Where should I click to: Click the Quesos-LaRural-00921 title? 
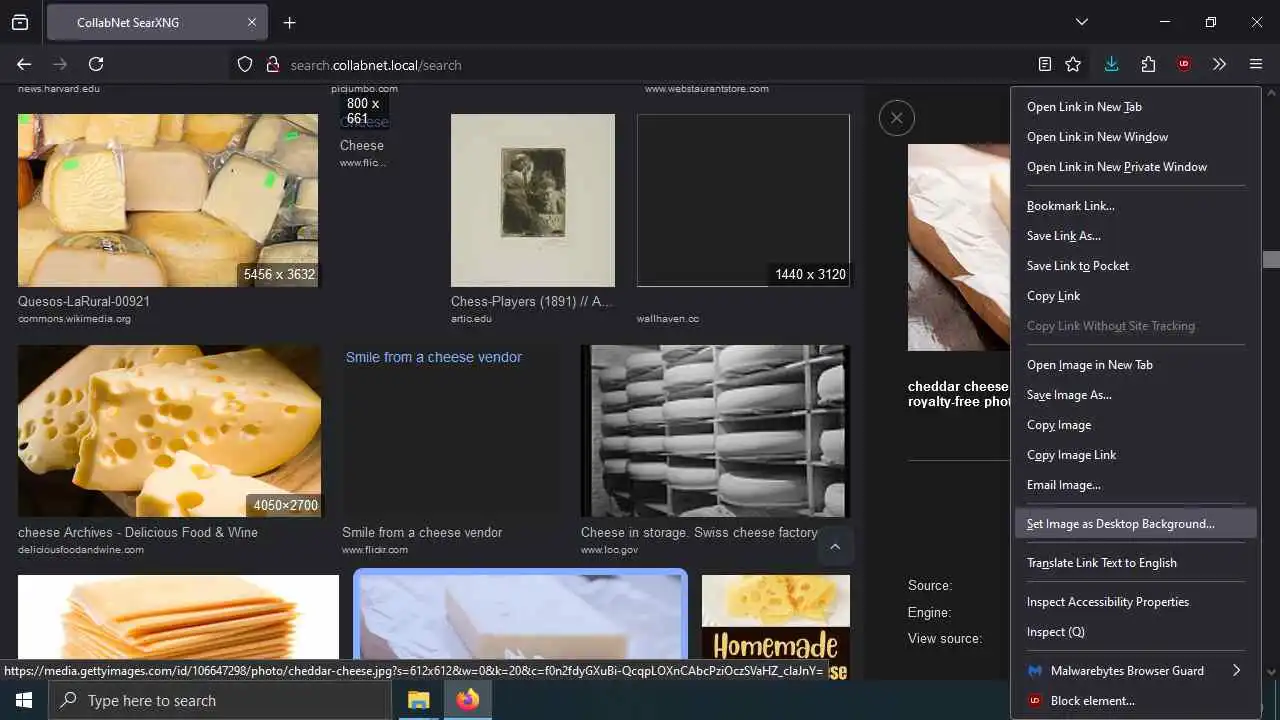click(84, 301)
